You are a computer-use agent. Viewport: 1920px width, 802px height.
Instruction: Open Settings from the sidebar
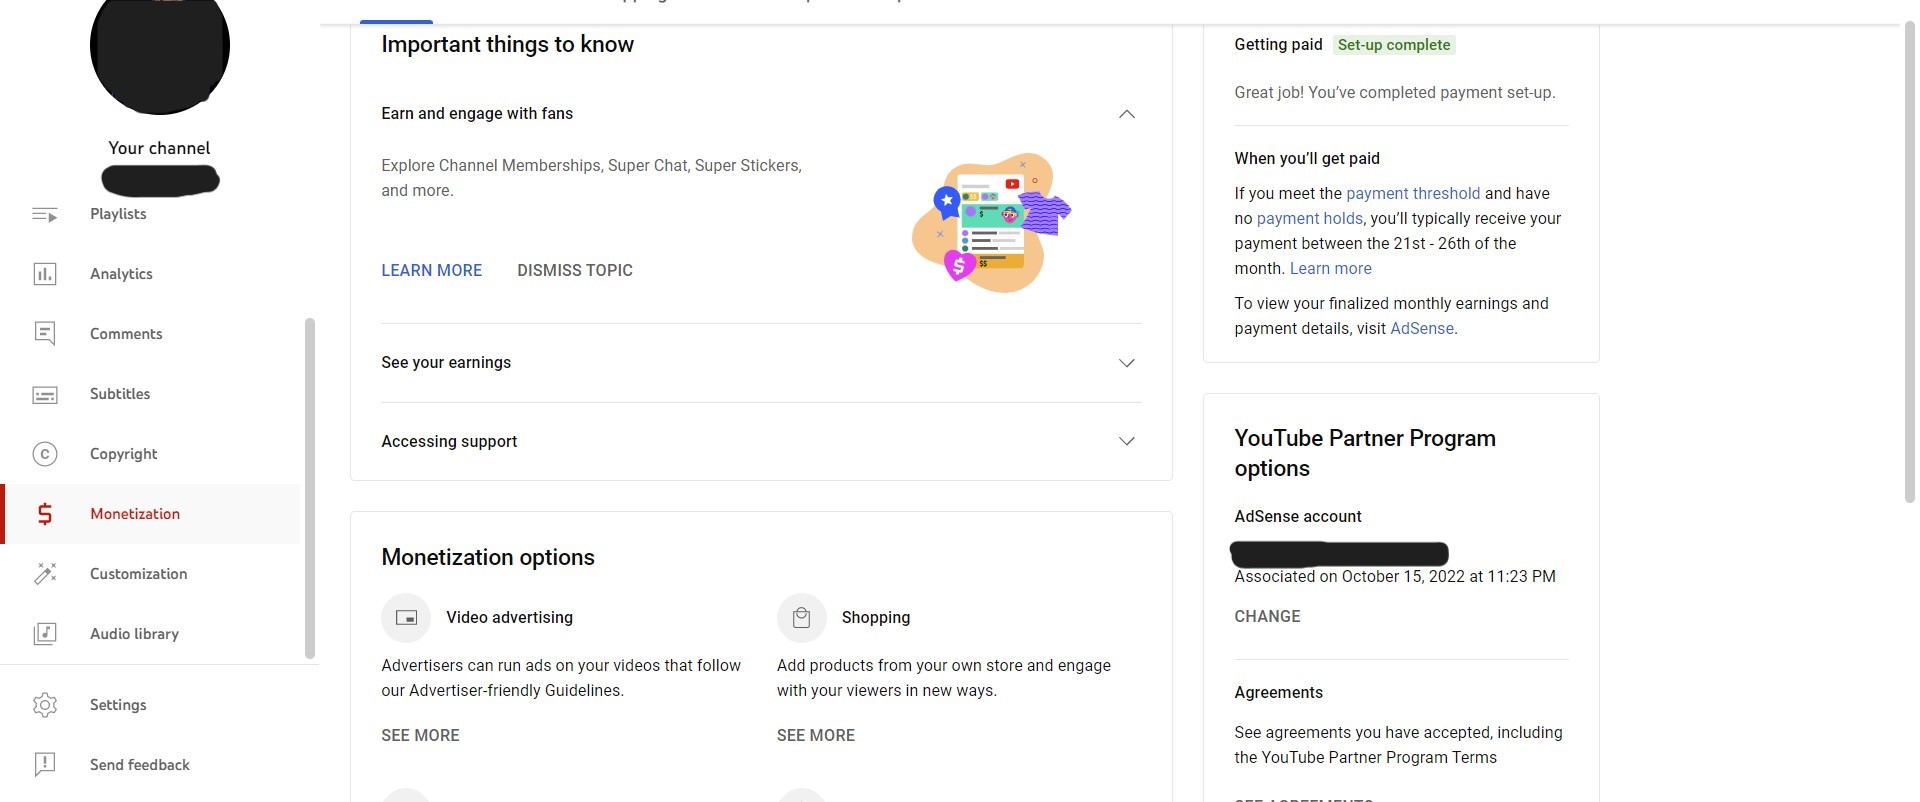(150, 705)
